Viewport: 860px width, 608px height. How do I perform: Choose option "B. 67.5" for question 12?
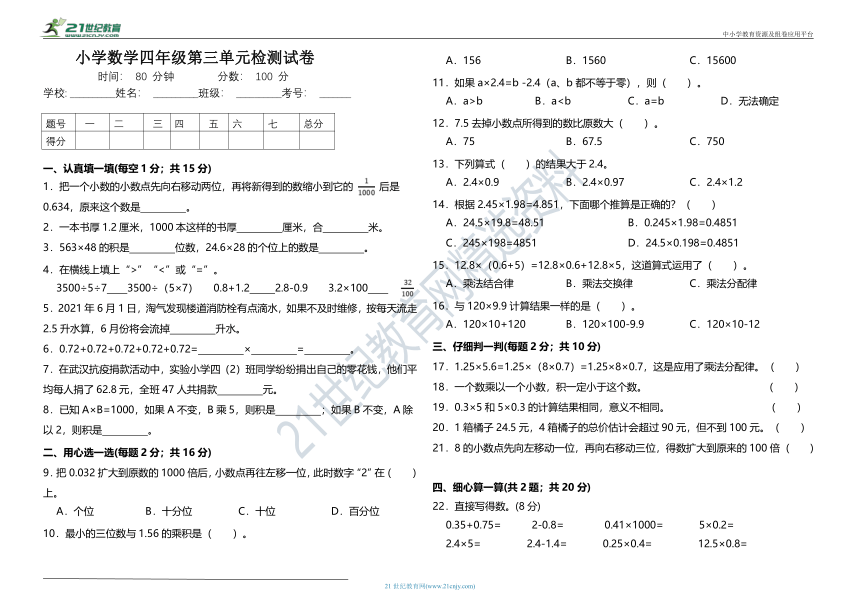click(584, 141)
